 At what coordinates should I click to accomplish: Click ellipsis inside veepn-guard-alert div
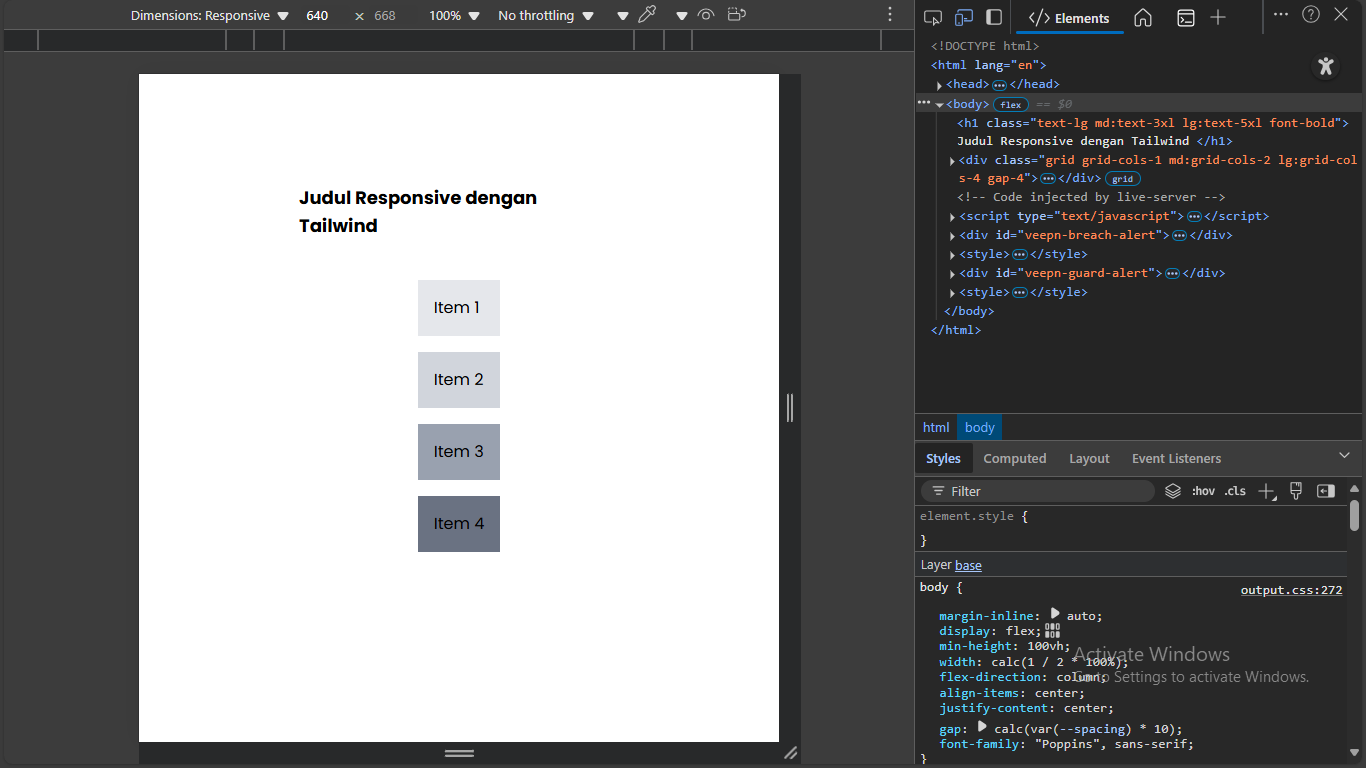click(x=1172, y=274)
